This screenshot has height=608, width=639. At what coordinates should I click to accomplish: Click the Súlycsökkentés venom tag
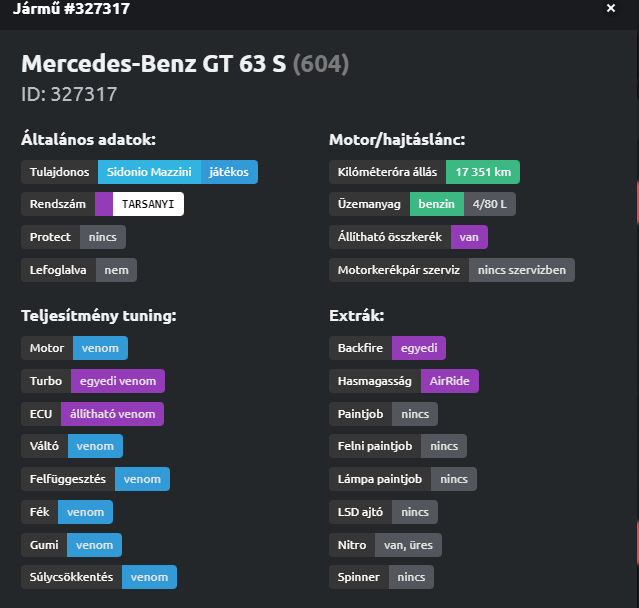point(149,577)
